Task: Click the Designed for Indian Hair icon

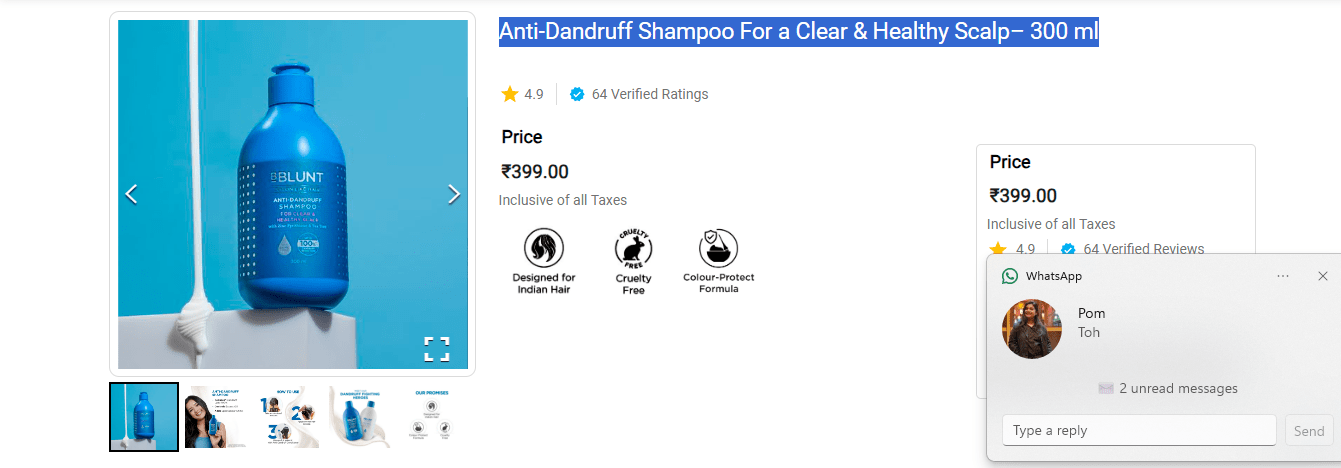Action: click(544, 248)
